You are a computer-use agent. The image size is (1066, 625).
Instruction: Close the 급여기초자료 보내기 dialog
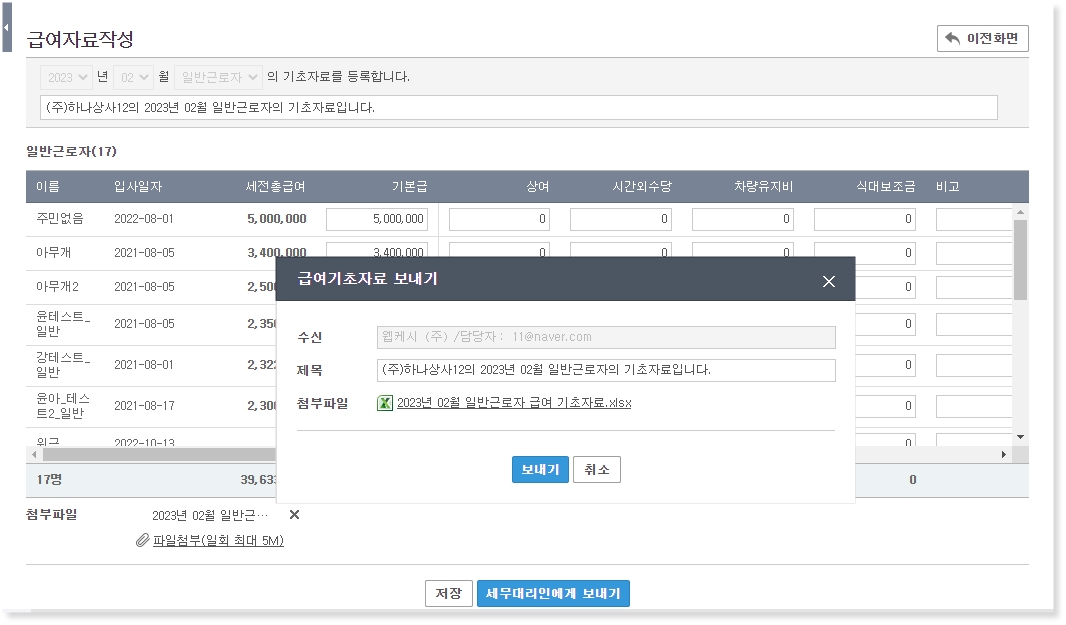[x=828, y=281]
